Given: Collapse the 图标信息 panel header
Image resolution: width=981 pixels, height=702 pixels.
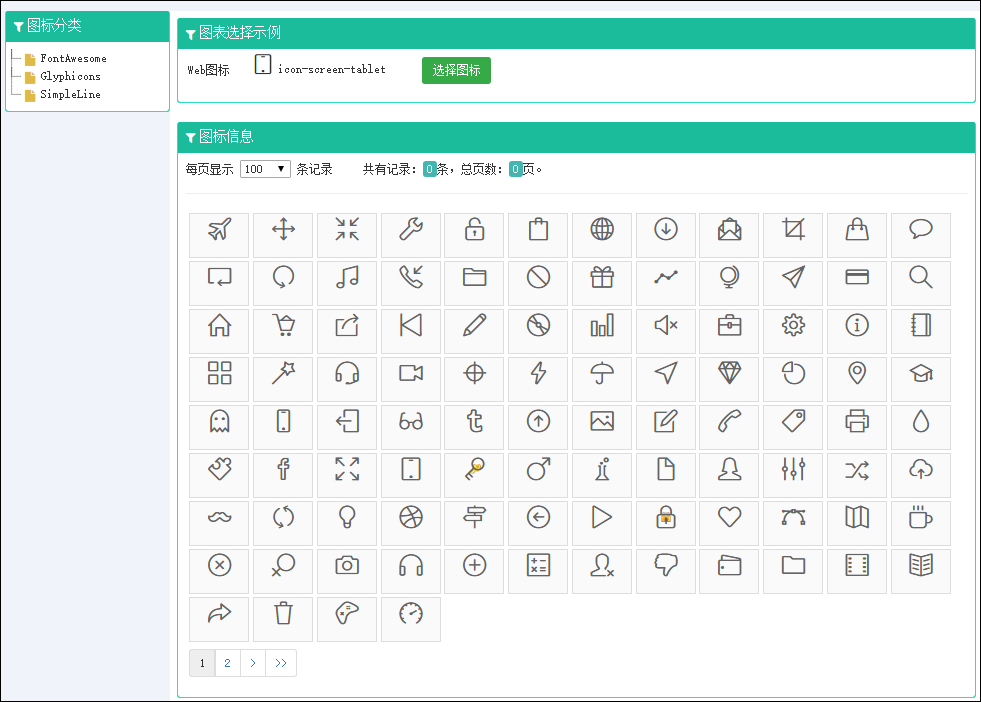Looking at the screenshot, I should pos(576,137).
